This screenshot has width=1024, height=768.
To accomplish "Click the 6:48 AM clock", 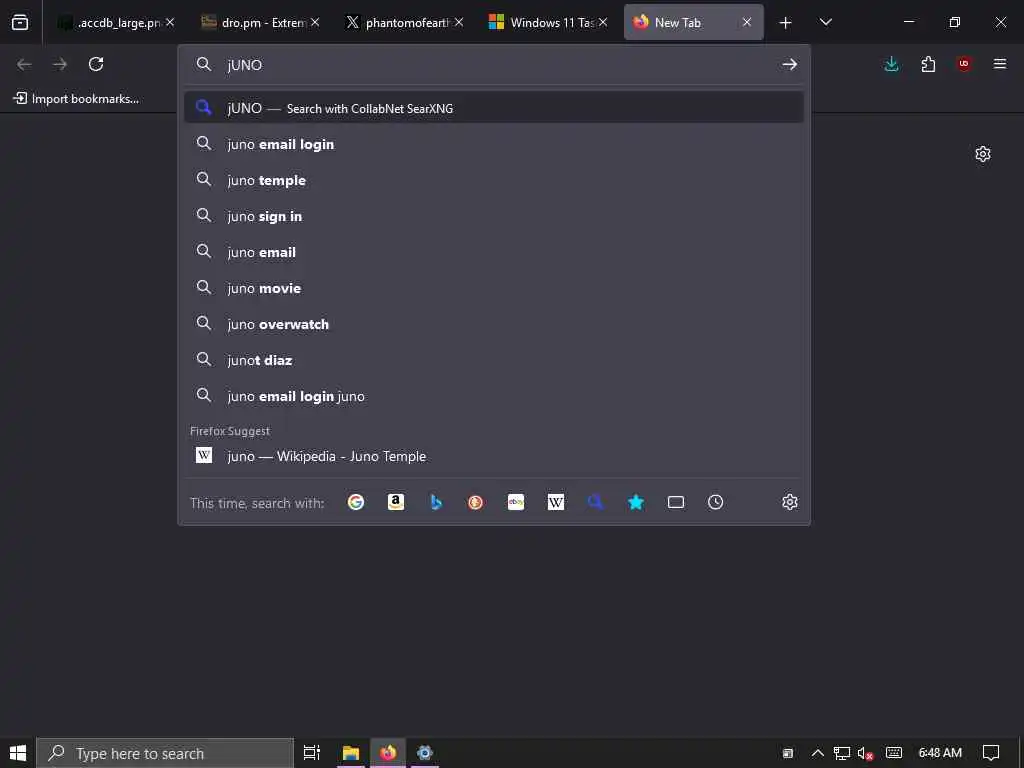I will (x=940, y=753).
